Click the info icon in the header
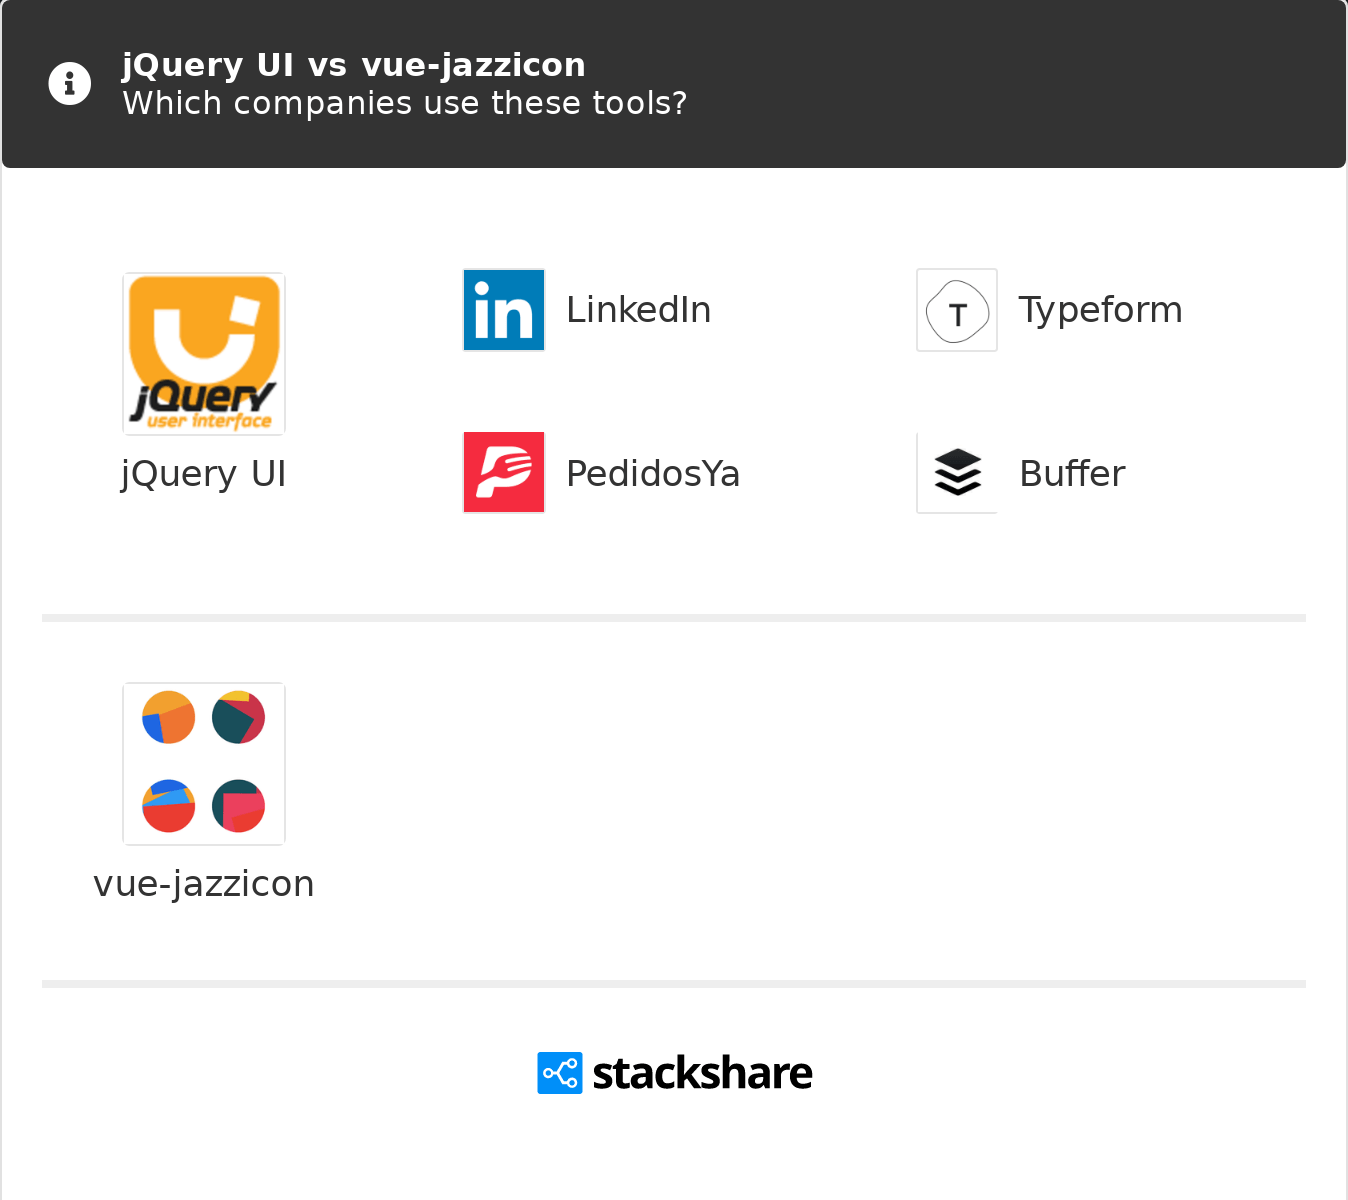Viewport: 1348px width, 1200px height. pos(70,84)
